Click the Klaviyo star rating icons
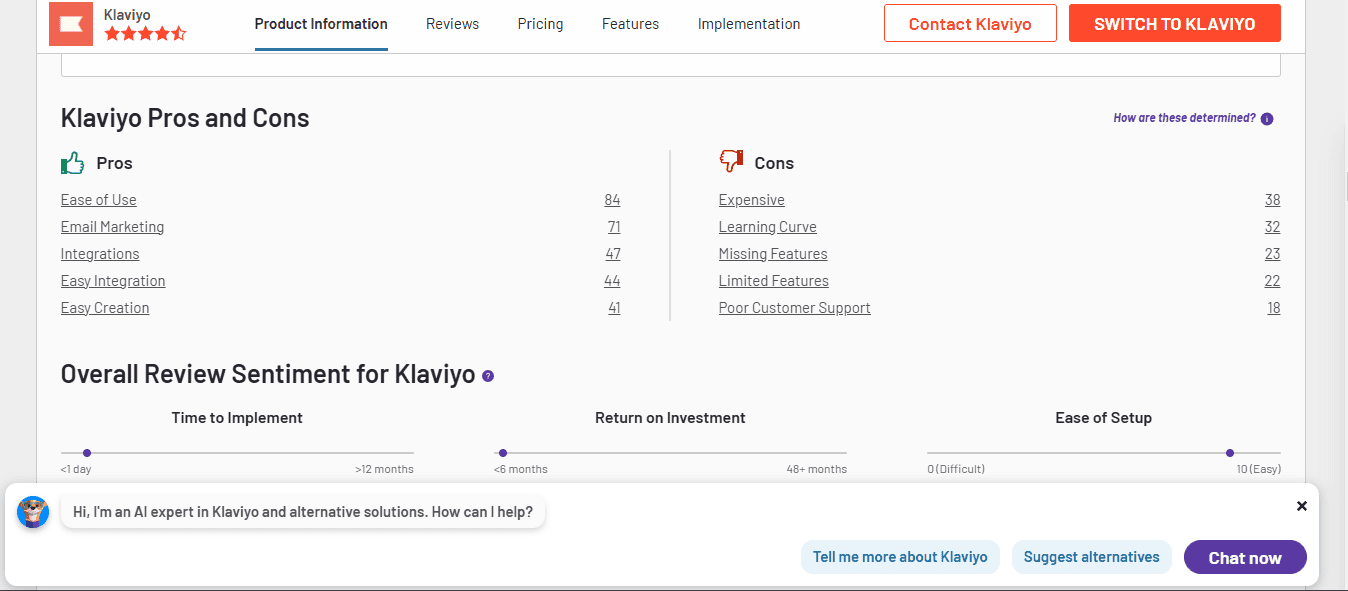This screenshot has width=1348, height=591. (x=145, y=33)
